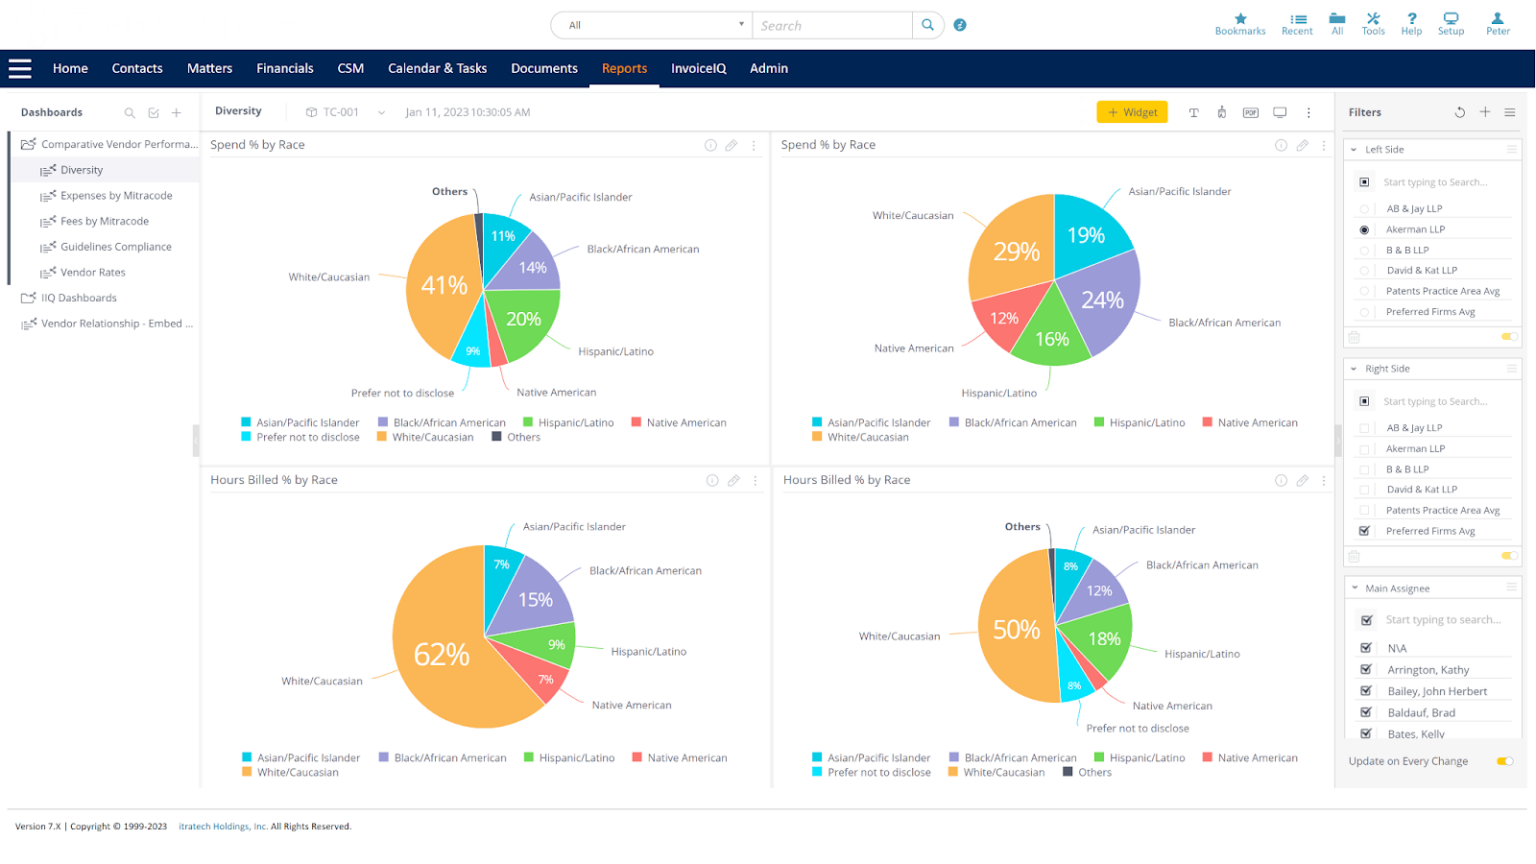
Task: Open the hamburger menu at top left
Action: pyautogui.click(x=20, y=69)
